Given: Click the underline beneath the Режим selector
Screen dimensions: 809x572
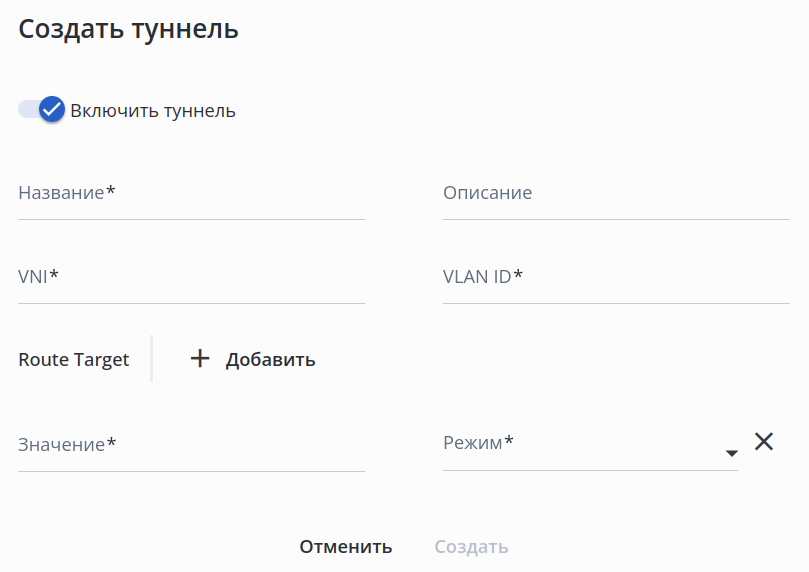Looking at the screenshot, I should (x=590, y=470).
